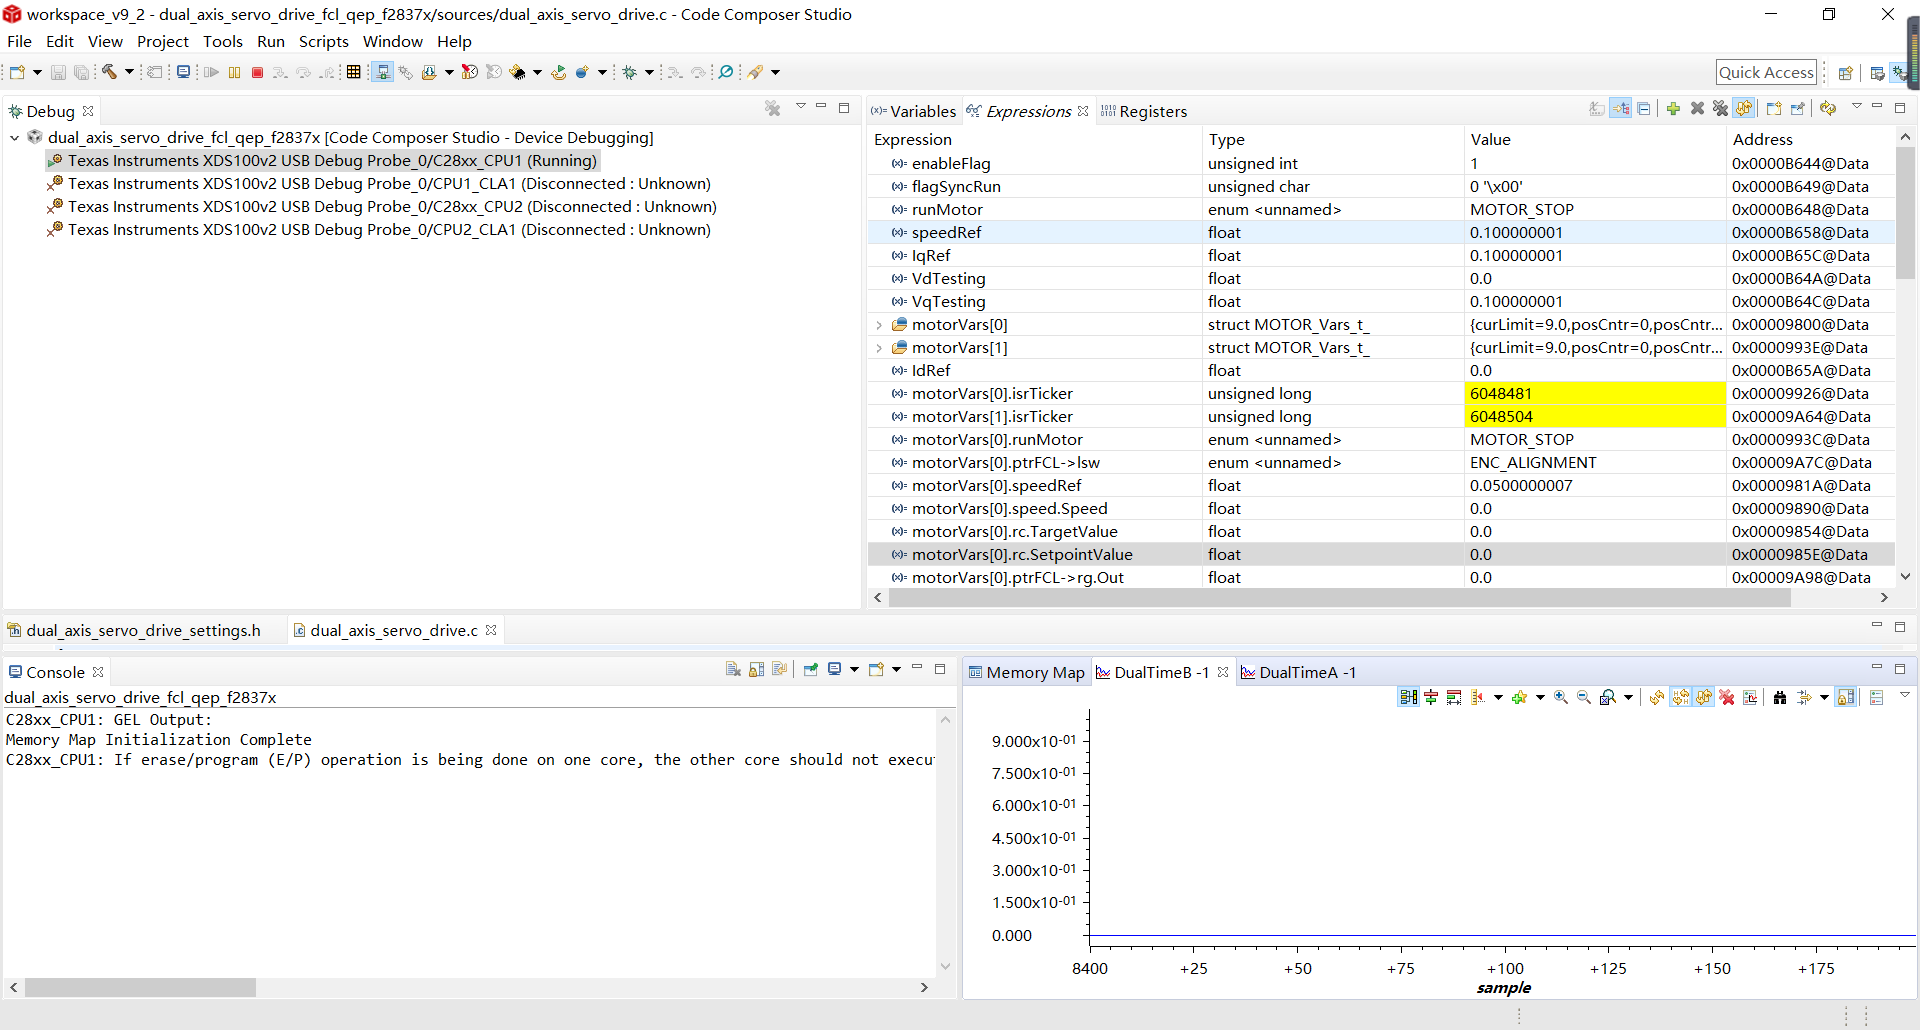Click the binoculars Find icon in graph
This screenshot has width=1920, height=1030.
click(1780, 697)
